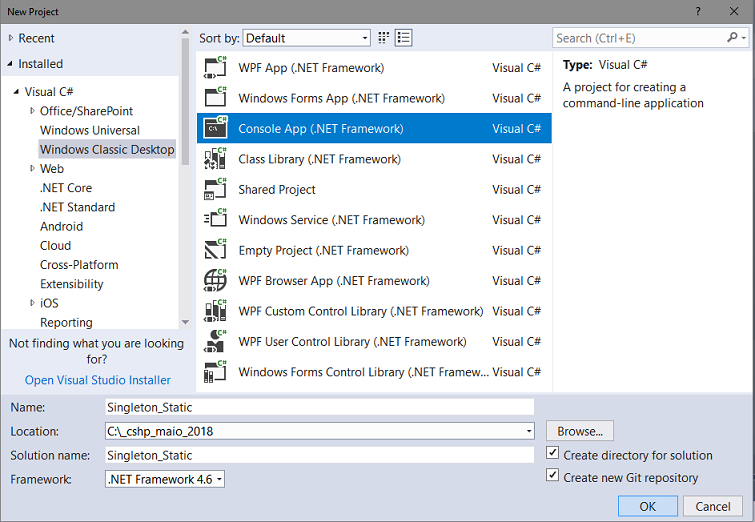This screenshot has width=755, height=522.
Task: Click the WPF Custom Control Library icon
Action: click(215, 311)
